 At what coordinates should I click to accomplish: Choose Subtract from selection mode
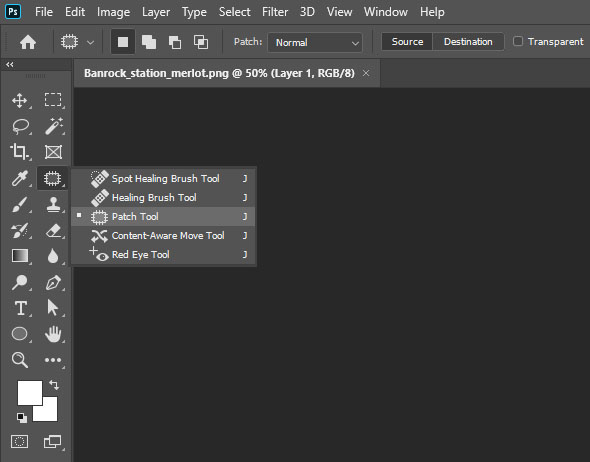coord(175,42)
